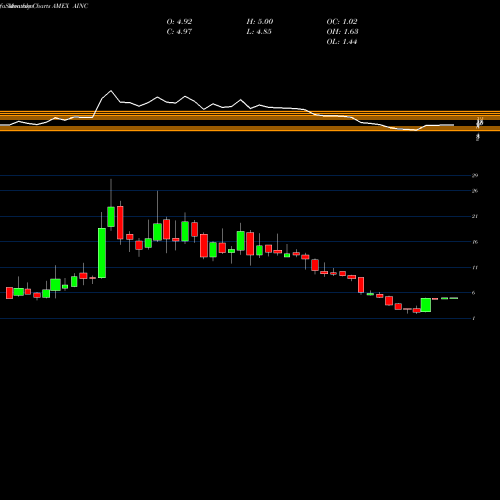Click the 'O: 4.92' open price value
Viewport: 500px width, 500px height.
click(x=179, y=22)
